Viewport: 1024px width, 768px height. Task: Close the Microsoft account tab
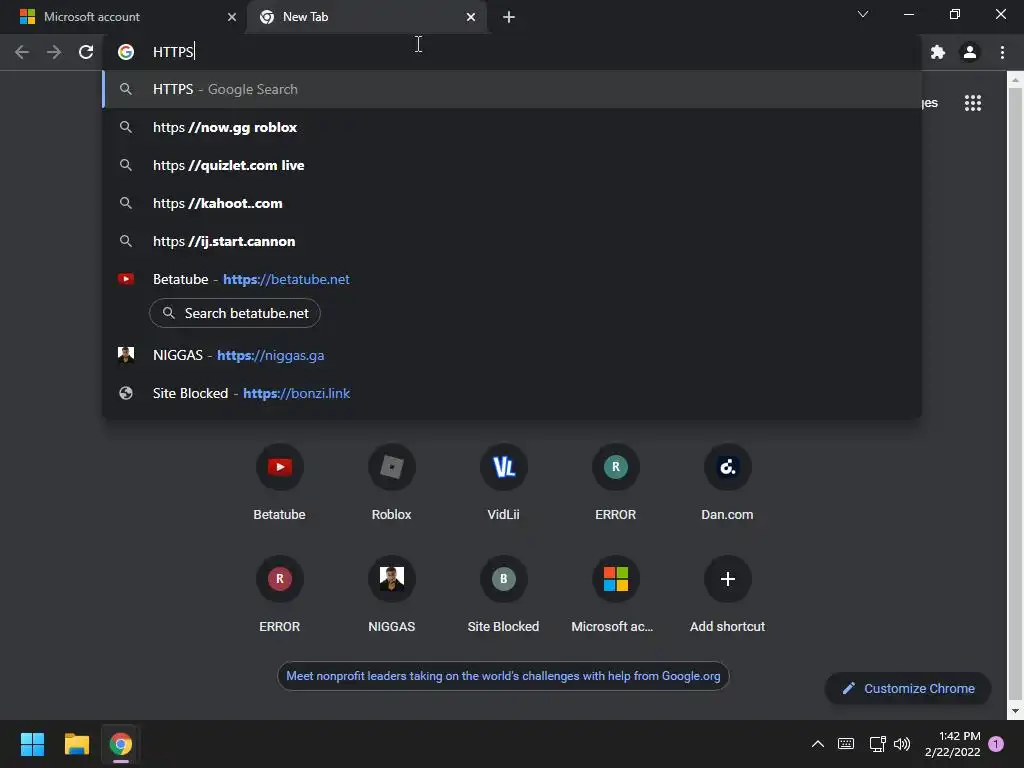click(232, 17)
